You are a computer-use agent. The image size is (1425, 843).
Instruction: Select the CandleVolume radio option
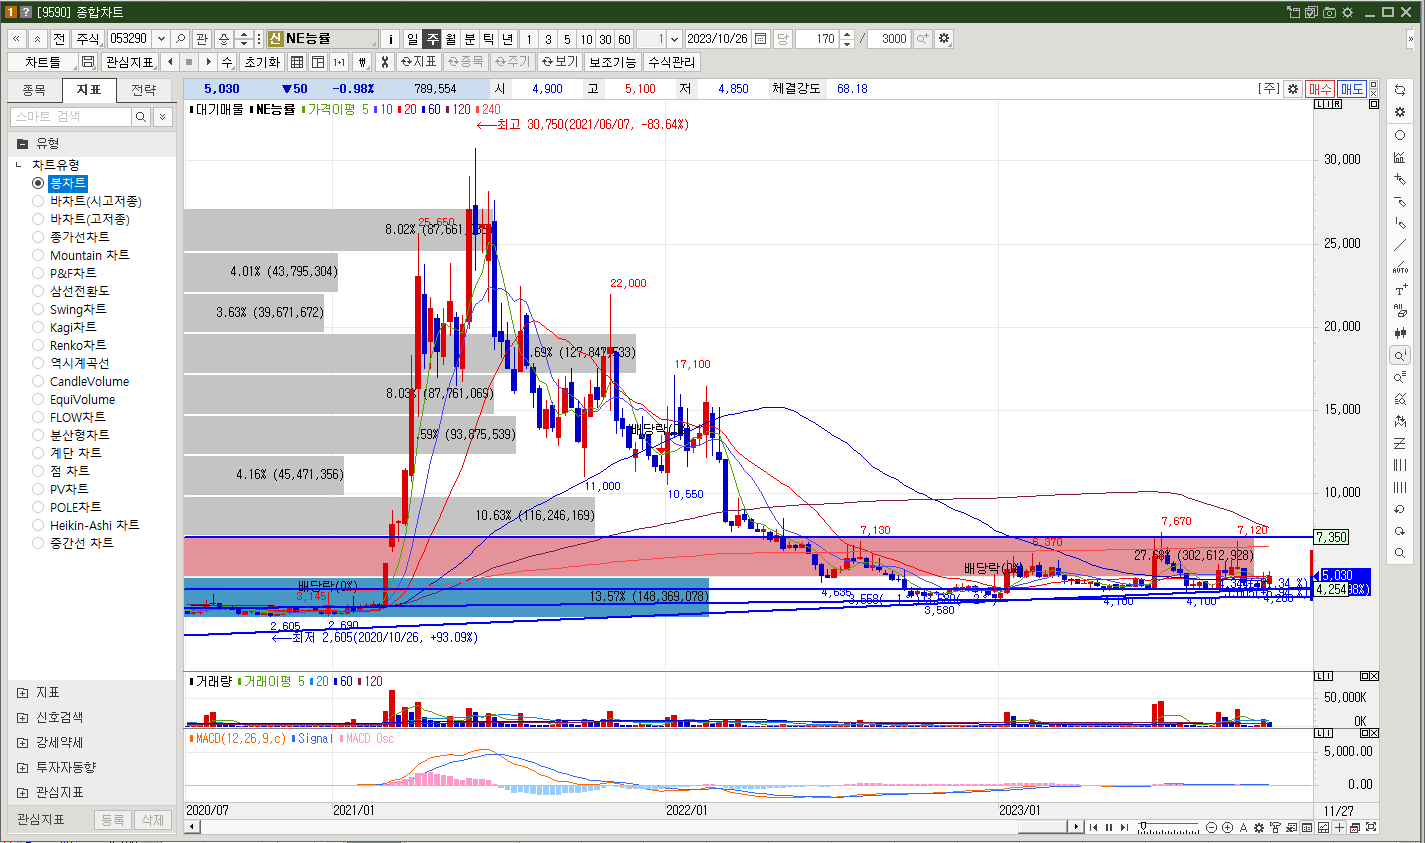click(38, 381)
